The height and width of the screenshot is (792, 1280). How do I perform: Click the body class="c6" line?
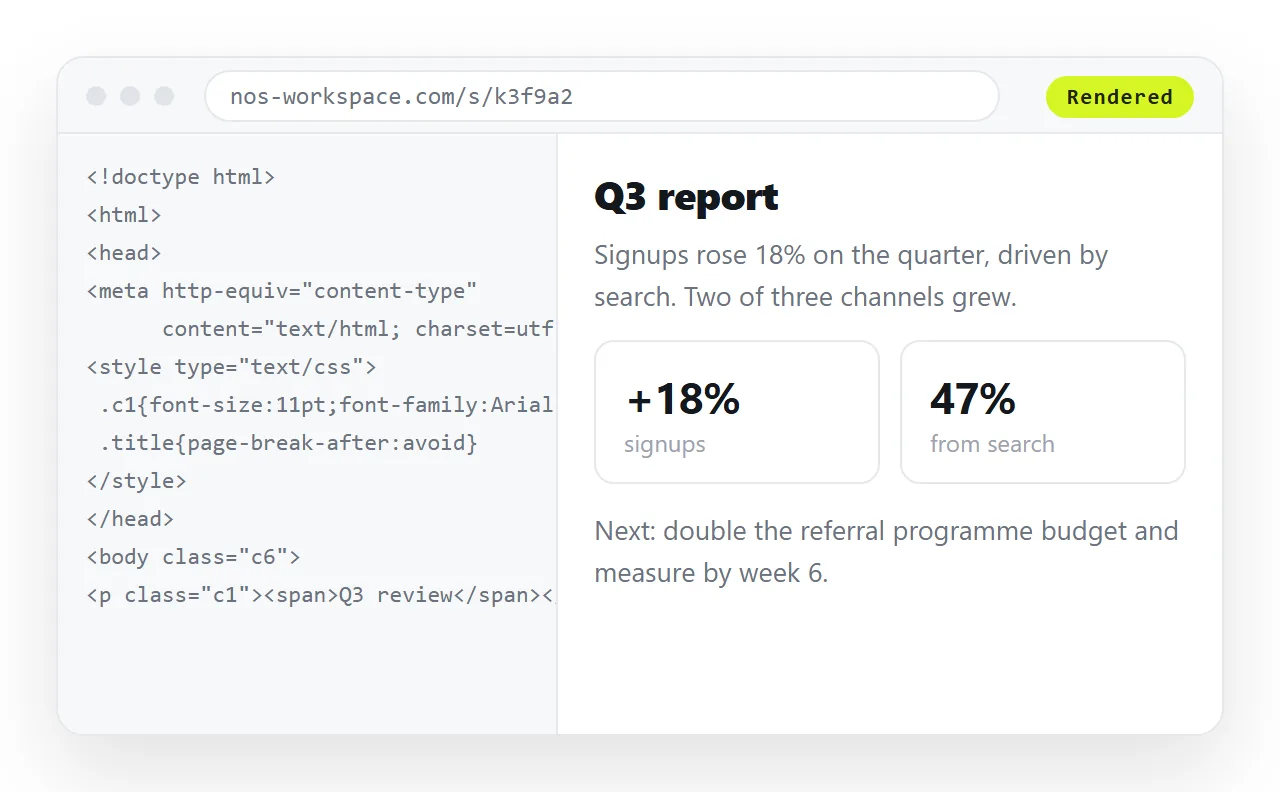coord(194,557)
